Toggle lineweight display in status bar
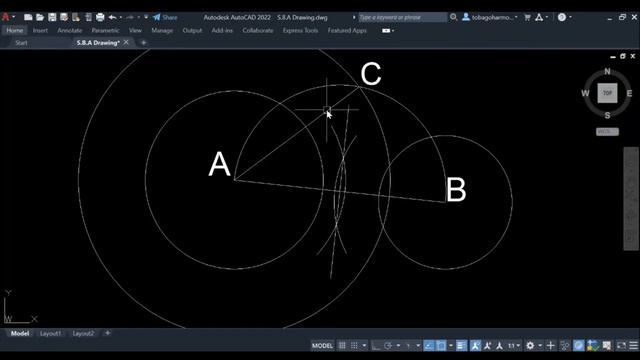 coord(461,346)
